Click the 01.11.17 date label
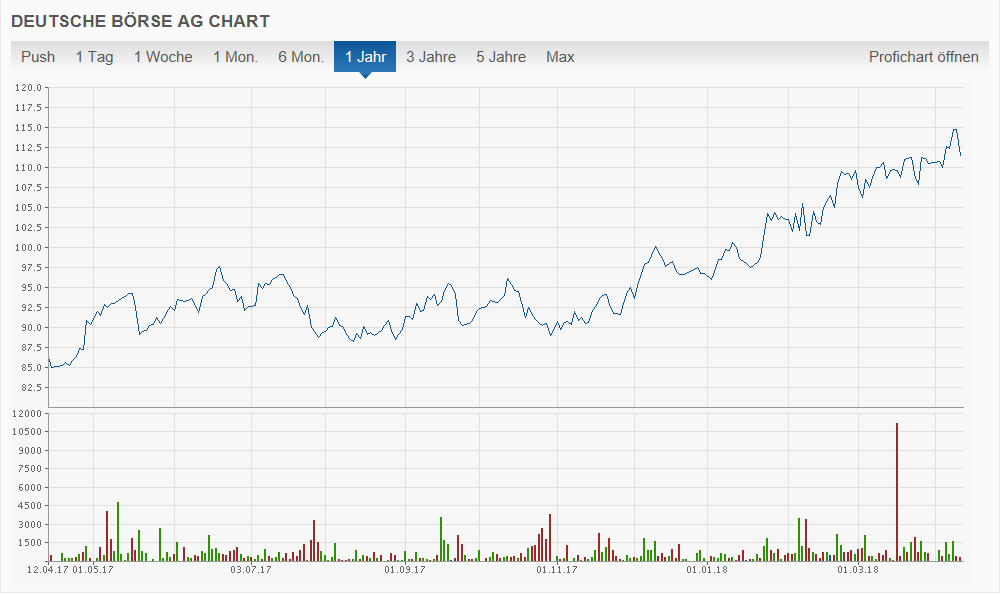1001x595 pixels. coord(557,569)
